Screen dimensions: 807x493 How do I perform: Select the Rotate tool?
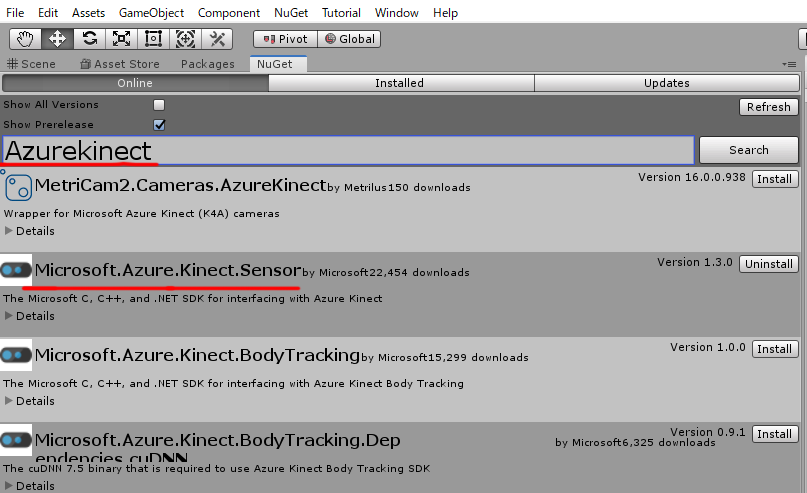click(90, 39)
